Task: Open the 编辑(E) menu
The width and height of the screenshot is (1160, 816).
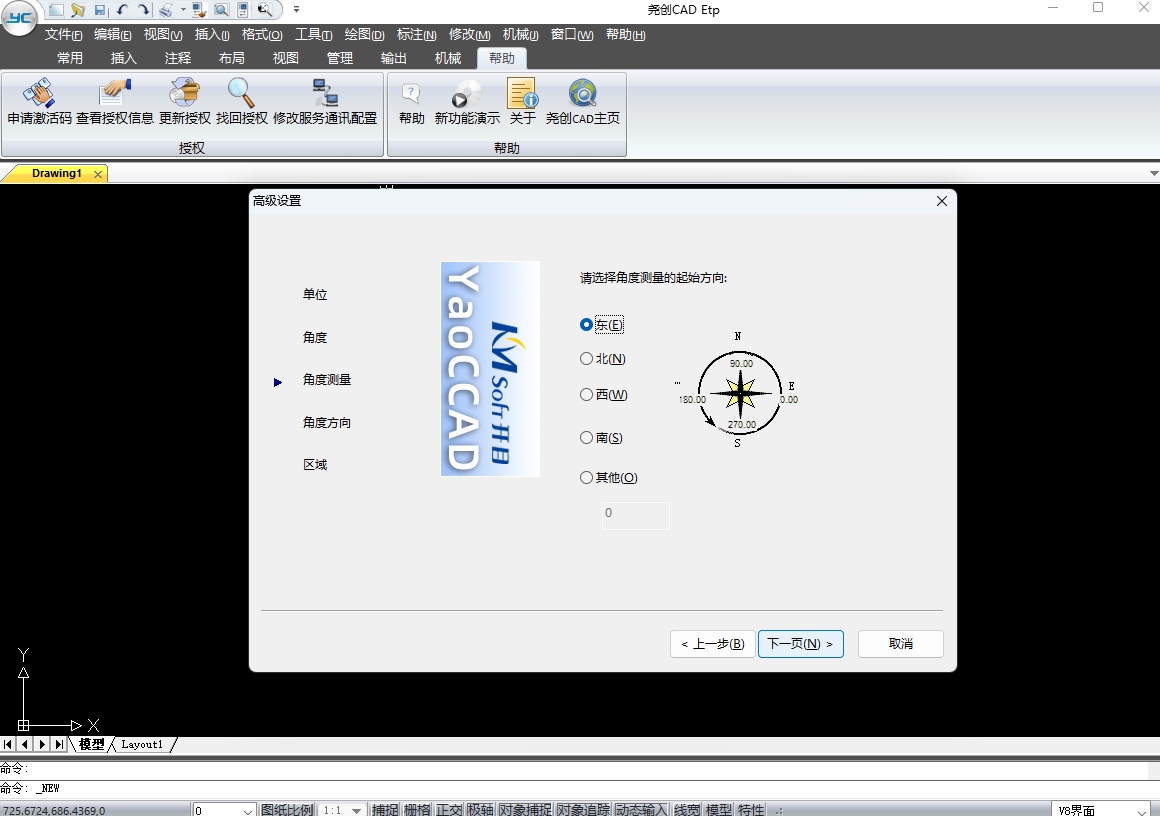Action: point(112,35)
